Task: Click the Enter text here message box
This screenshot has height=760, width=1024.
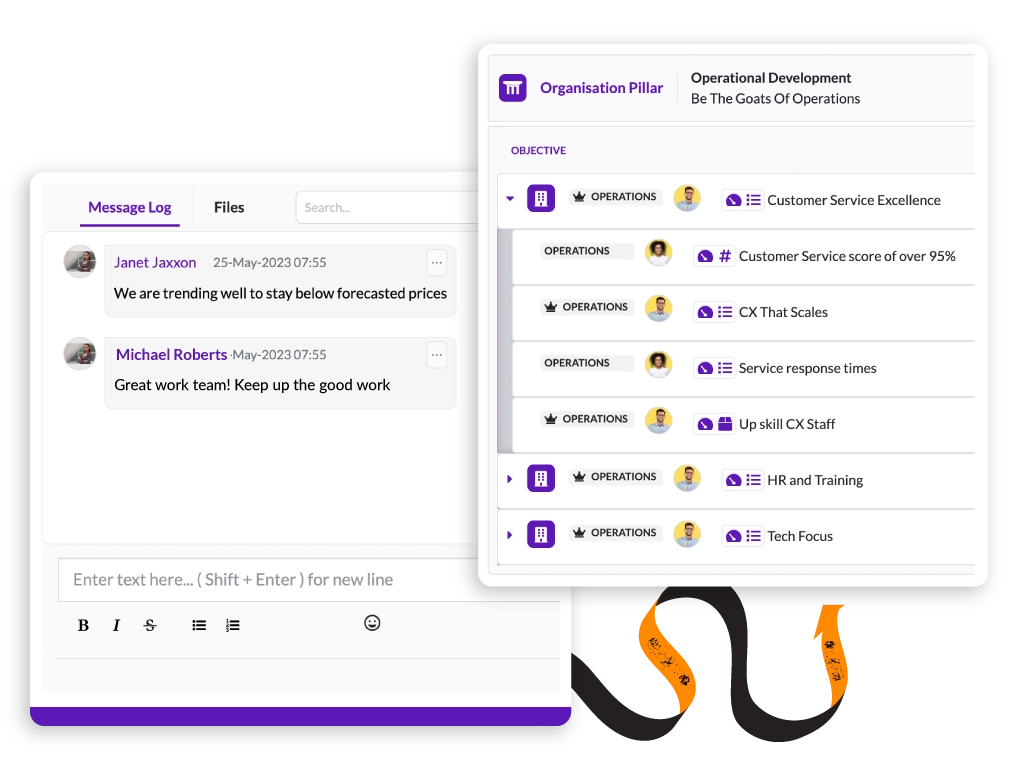Action: pyautogui.click(x=309, y=580)
